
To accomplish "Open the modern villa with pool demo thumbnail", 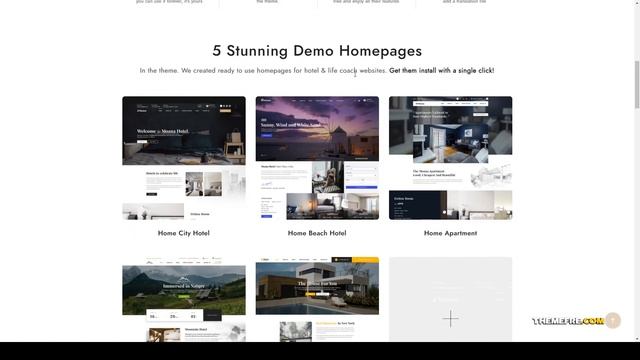I will (317, 299).
